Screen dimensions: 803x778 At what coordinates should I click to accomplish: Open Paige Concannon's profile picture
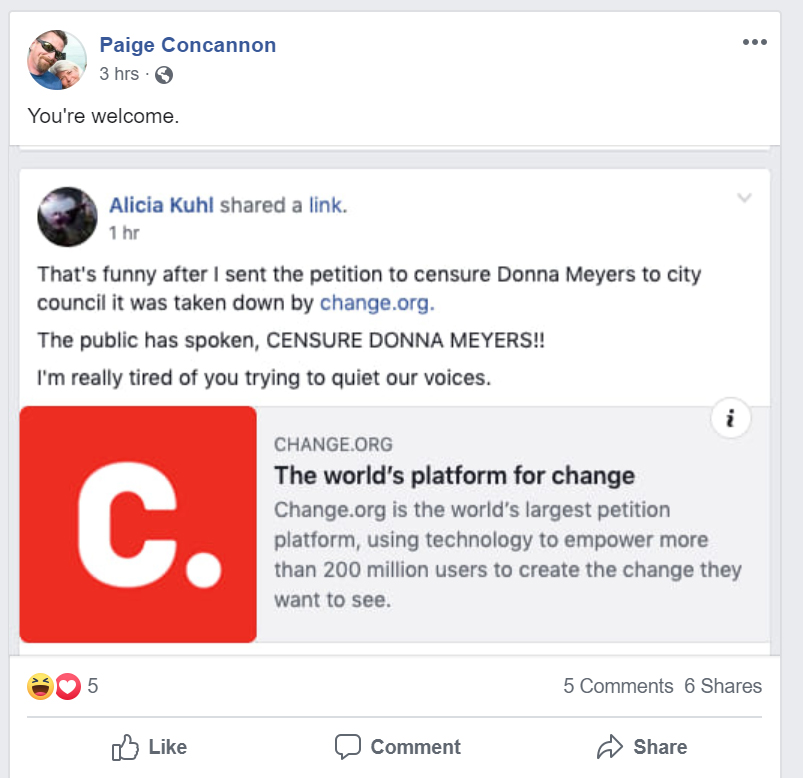pyautogui.click(x=57, y=60)
